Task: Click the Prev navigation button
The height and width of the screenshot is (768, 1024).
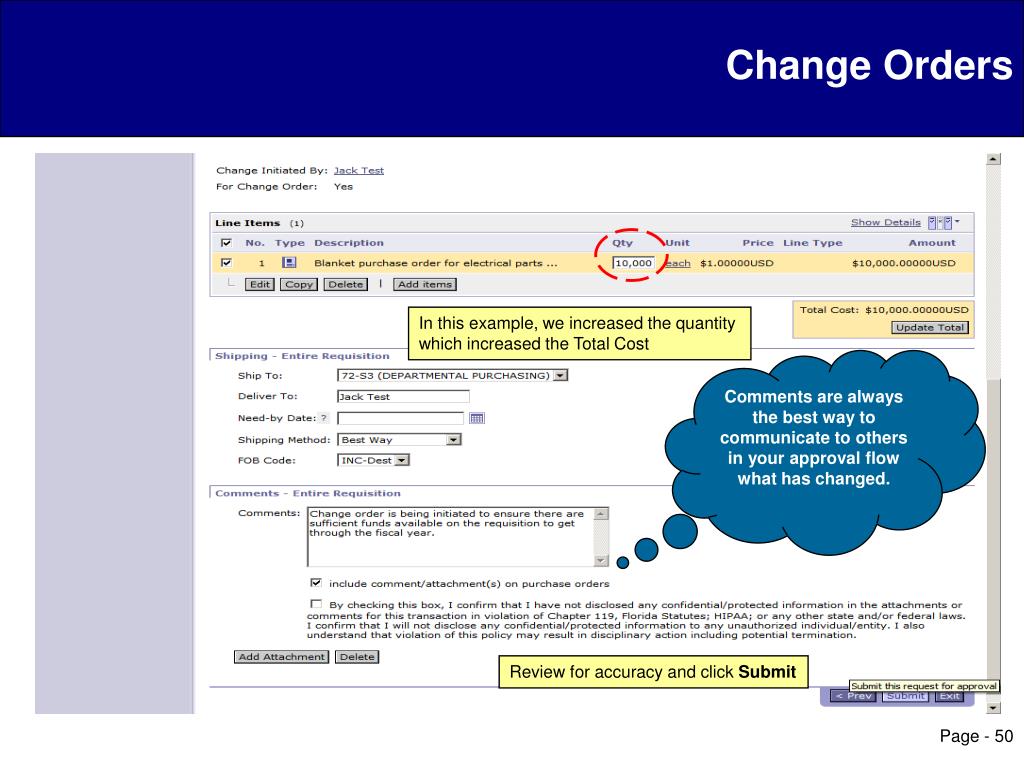Action: 854,696
